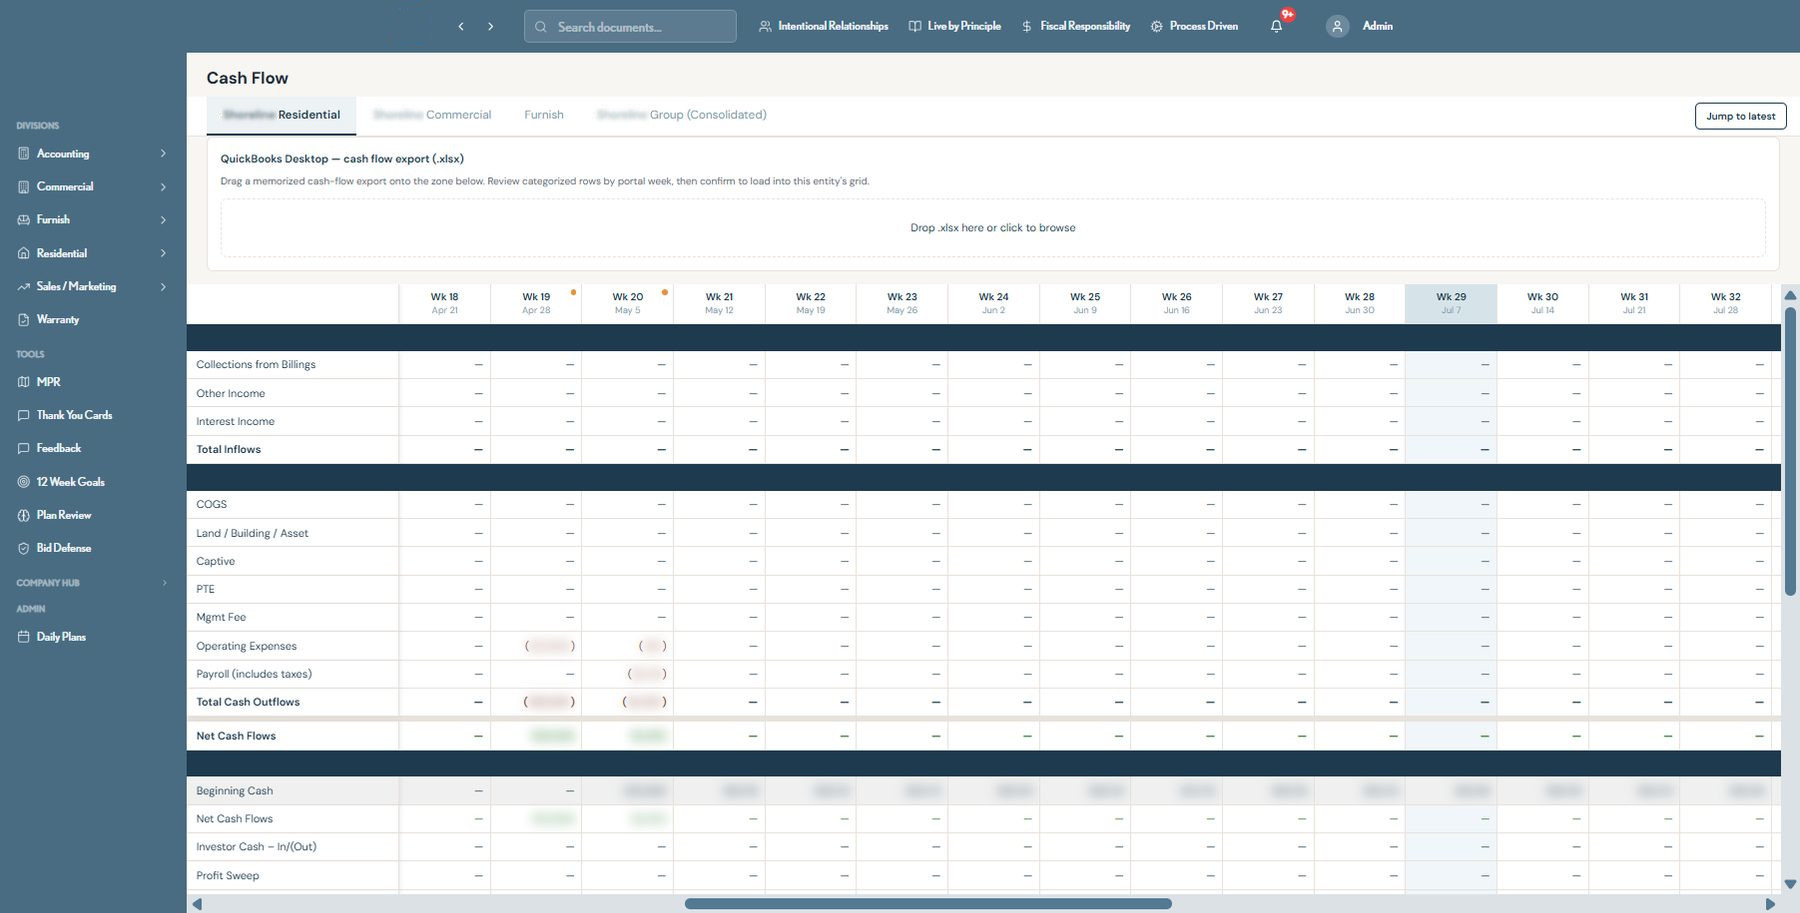Expand the Commercial division chevron
Viewport: 1800px width, 913px height.
click(x=163, y=187)
